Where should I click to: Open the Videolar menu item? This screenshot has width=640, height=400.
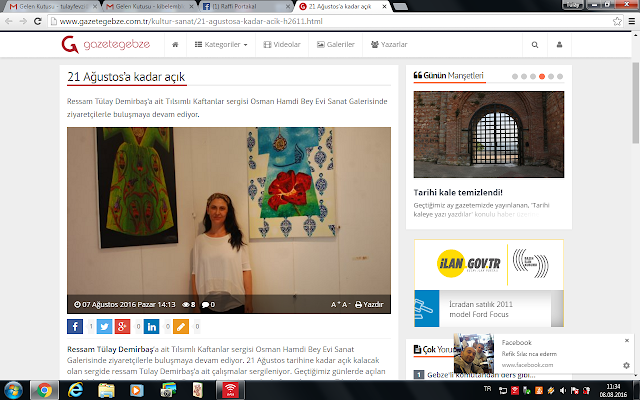(x=282, y=44)
